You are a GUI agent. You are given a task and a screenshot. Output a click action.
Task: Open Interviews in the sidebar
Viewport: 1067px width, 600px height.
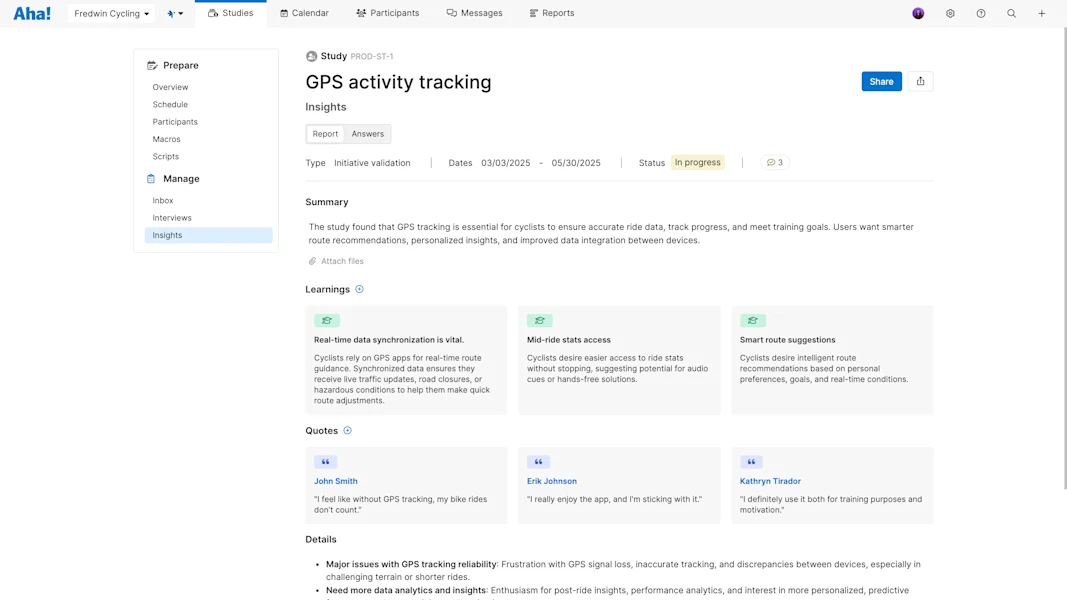tap(171, 218)
